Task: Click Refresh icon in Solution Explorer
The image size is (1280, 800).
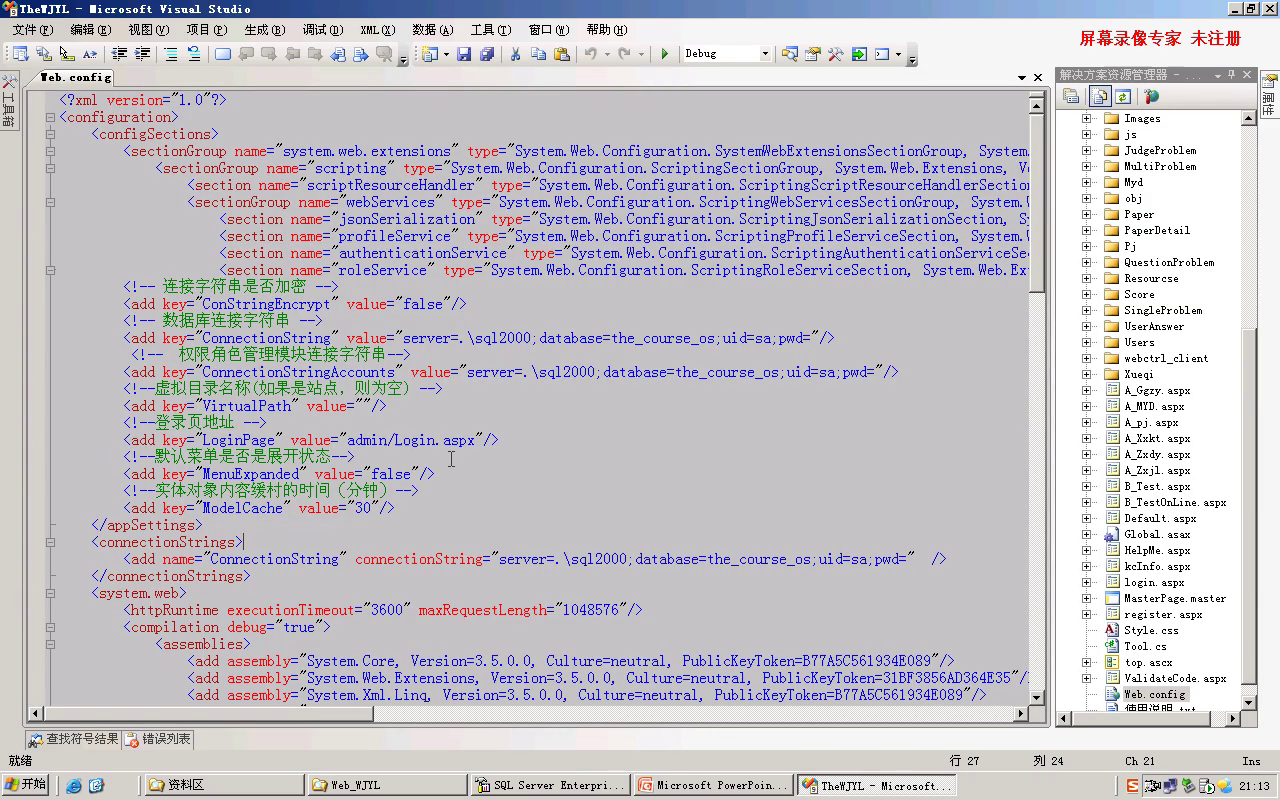Action: pos(1123,97)
